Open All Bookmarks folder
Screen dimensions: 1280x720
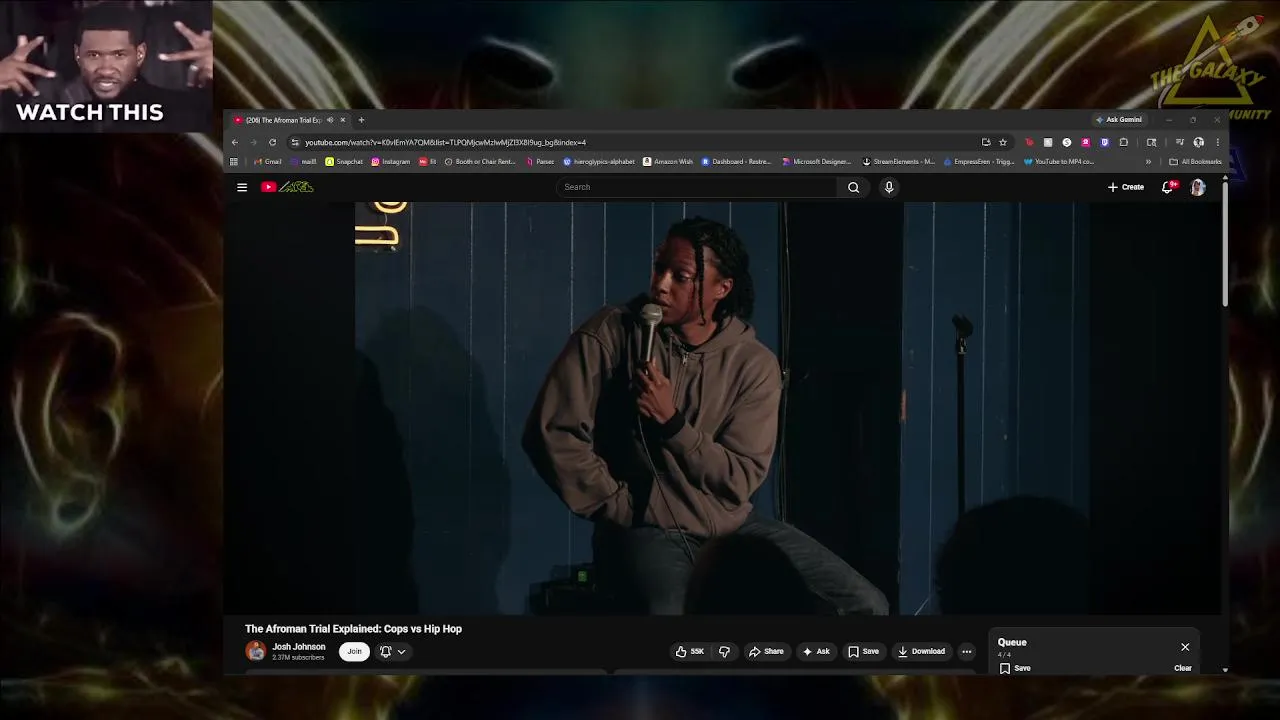pos(1195,162)
